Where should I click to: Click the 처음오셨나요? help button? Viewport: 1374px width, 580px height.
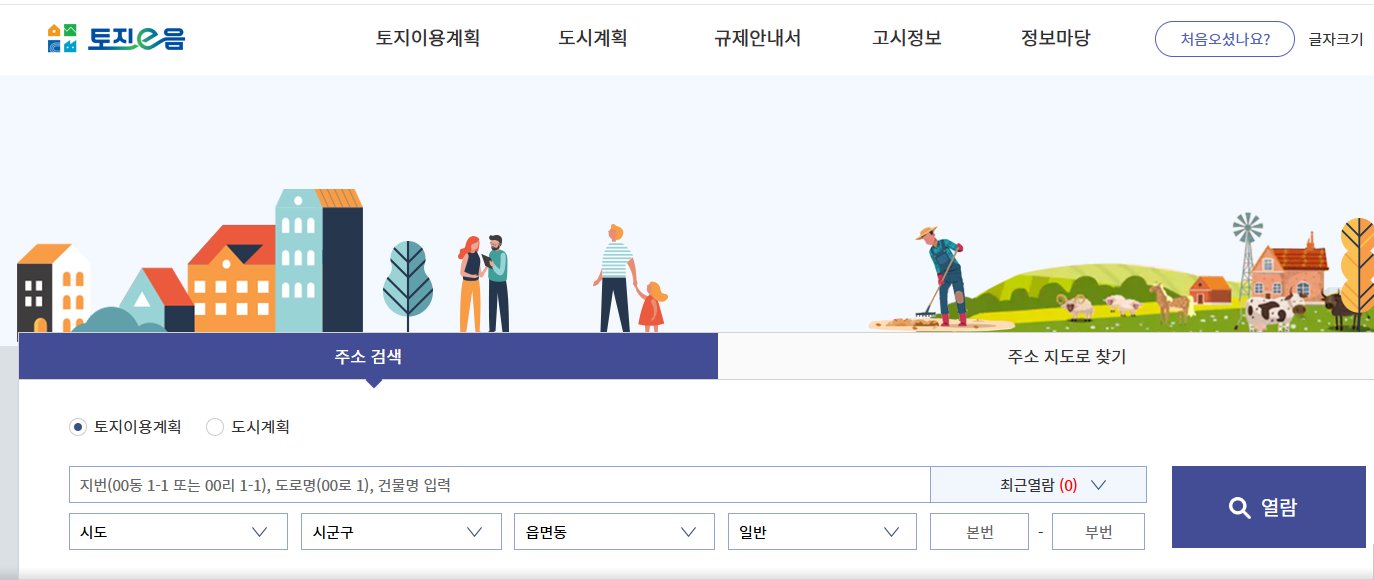(1224, 39)
